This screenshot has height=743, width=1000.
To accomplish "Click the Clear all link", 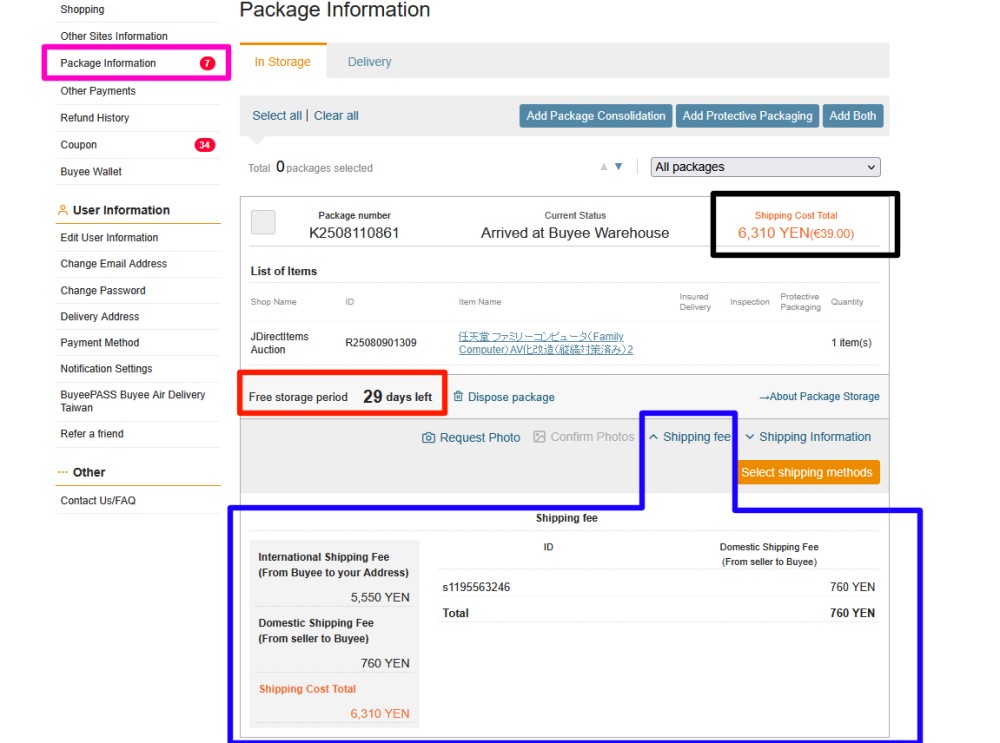I will (336, 115).
